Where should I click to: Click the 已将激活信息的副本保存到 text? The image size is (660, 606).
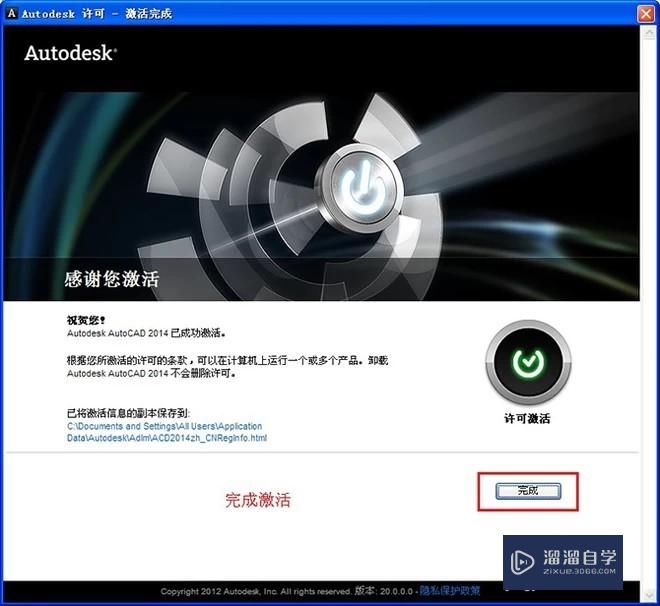pyautogui.click(x=128, y=413)
